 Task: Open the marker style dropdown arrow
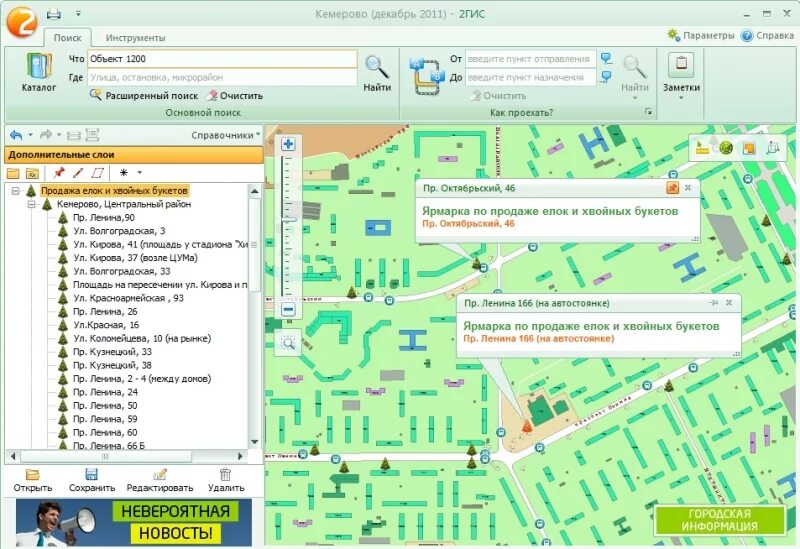[139, 172]
